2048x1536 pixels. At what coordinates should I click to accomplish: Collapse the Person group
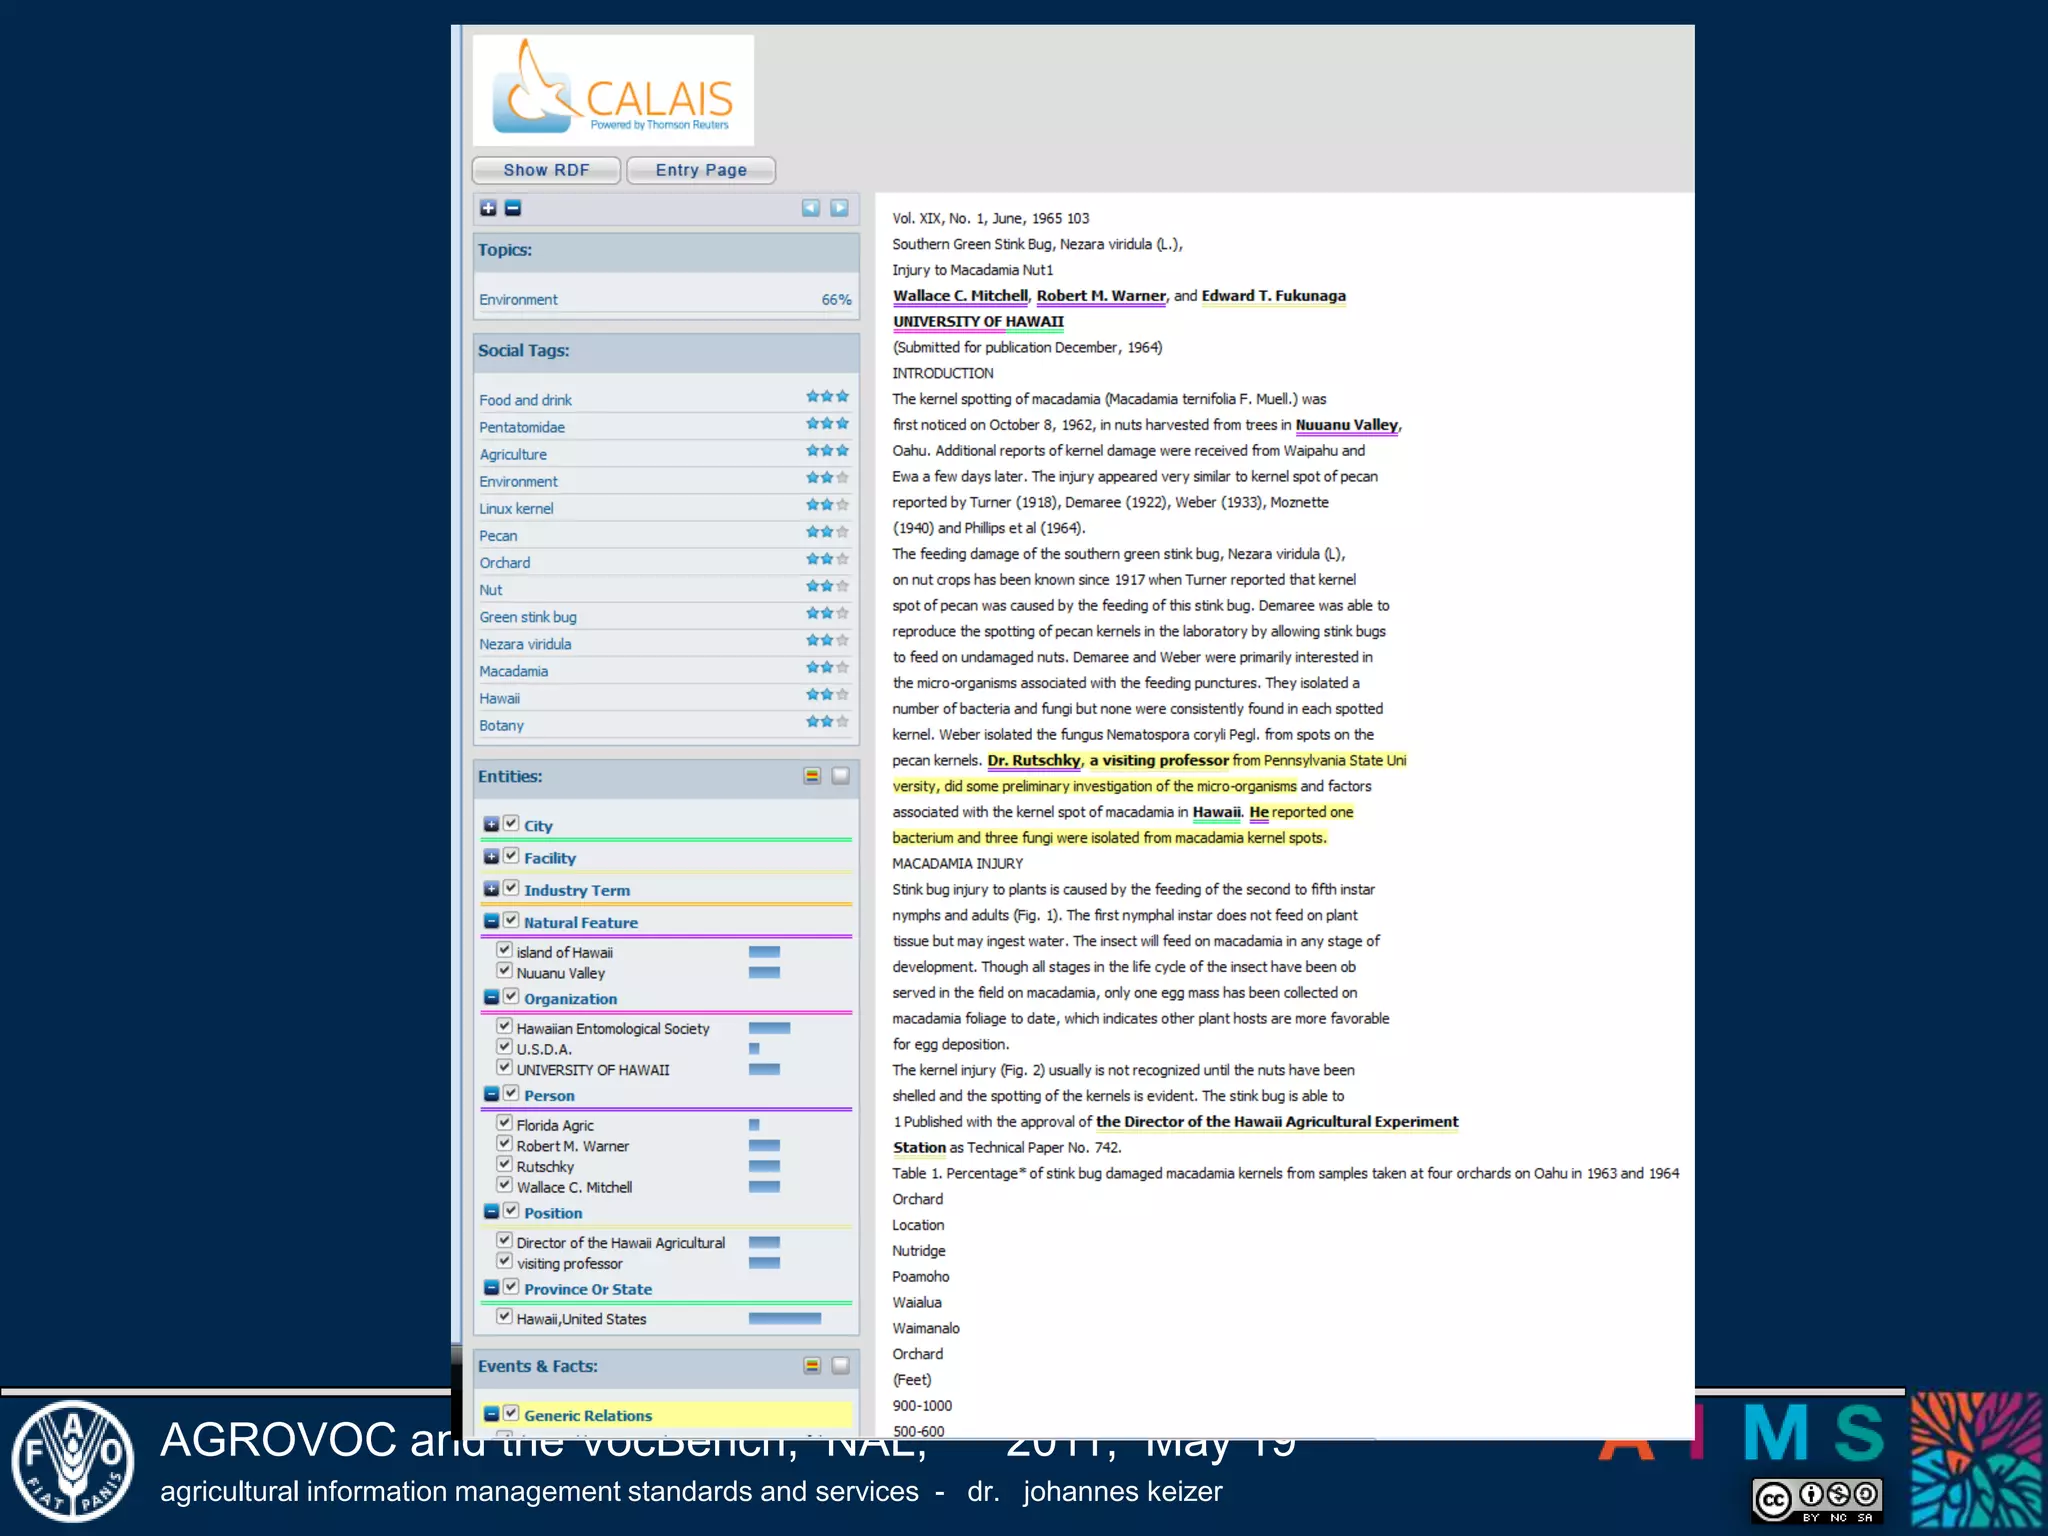(491, 1094)
